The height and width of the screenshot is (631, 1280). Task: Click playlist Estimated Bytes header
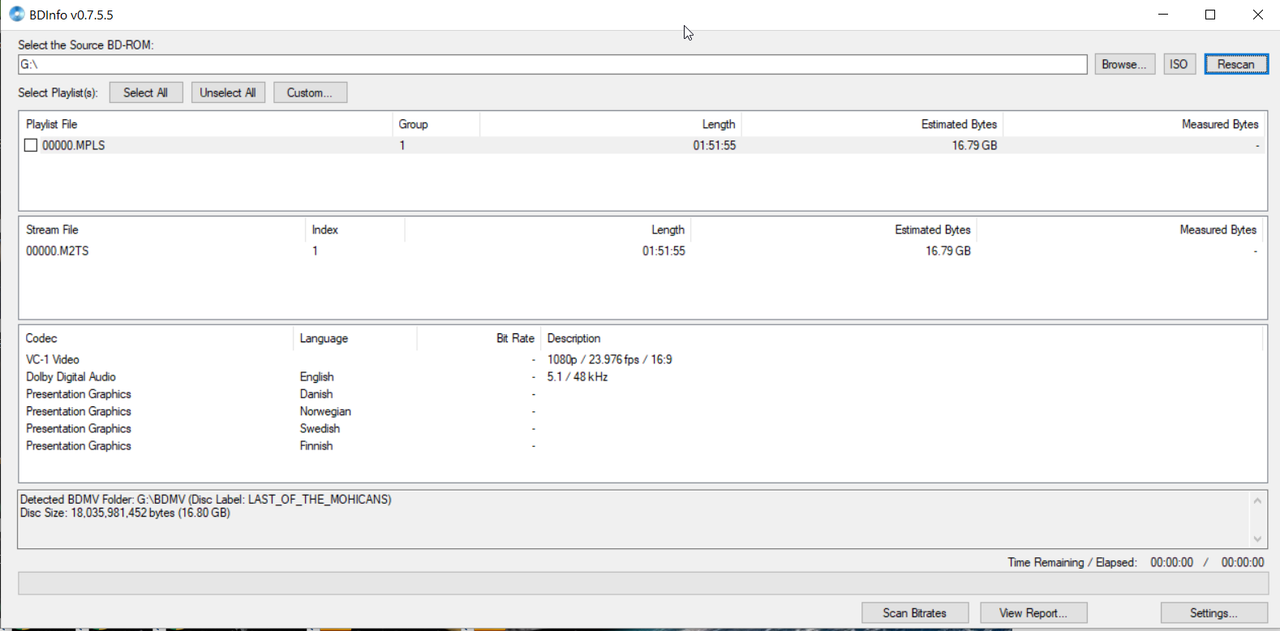(x=872, y=124)
